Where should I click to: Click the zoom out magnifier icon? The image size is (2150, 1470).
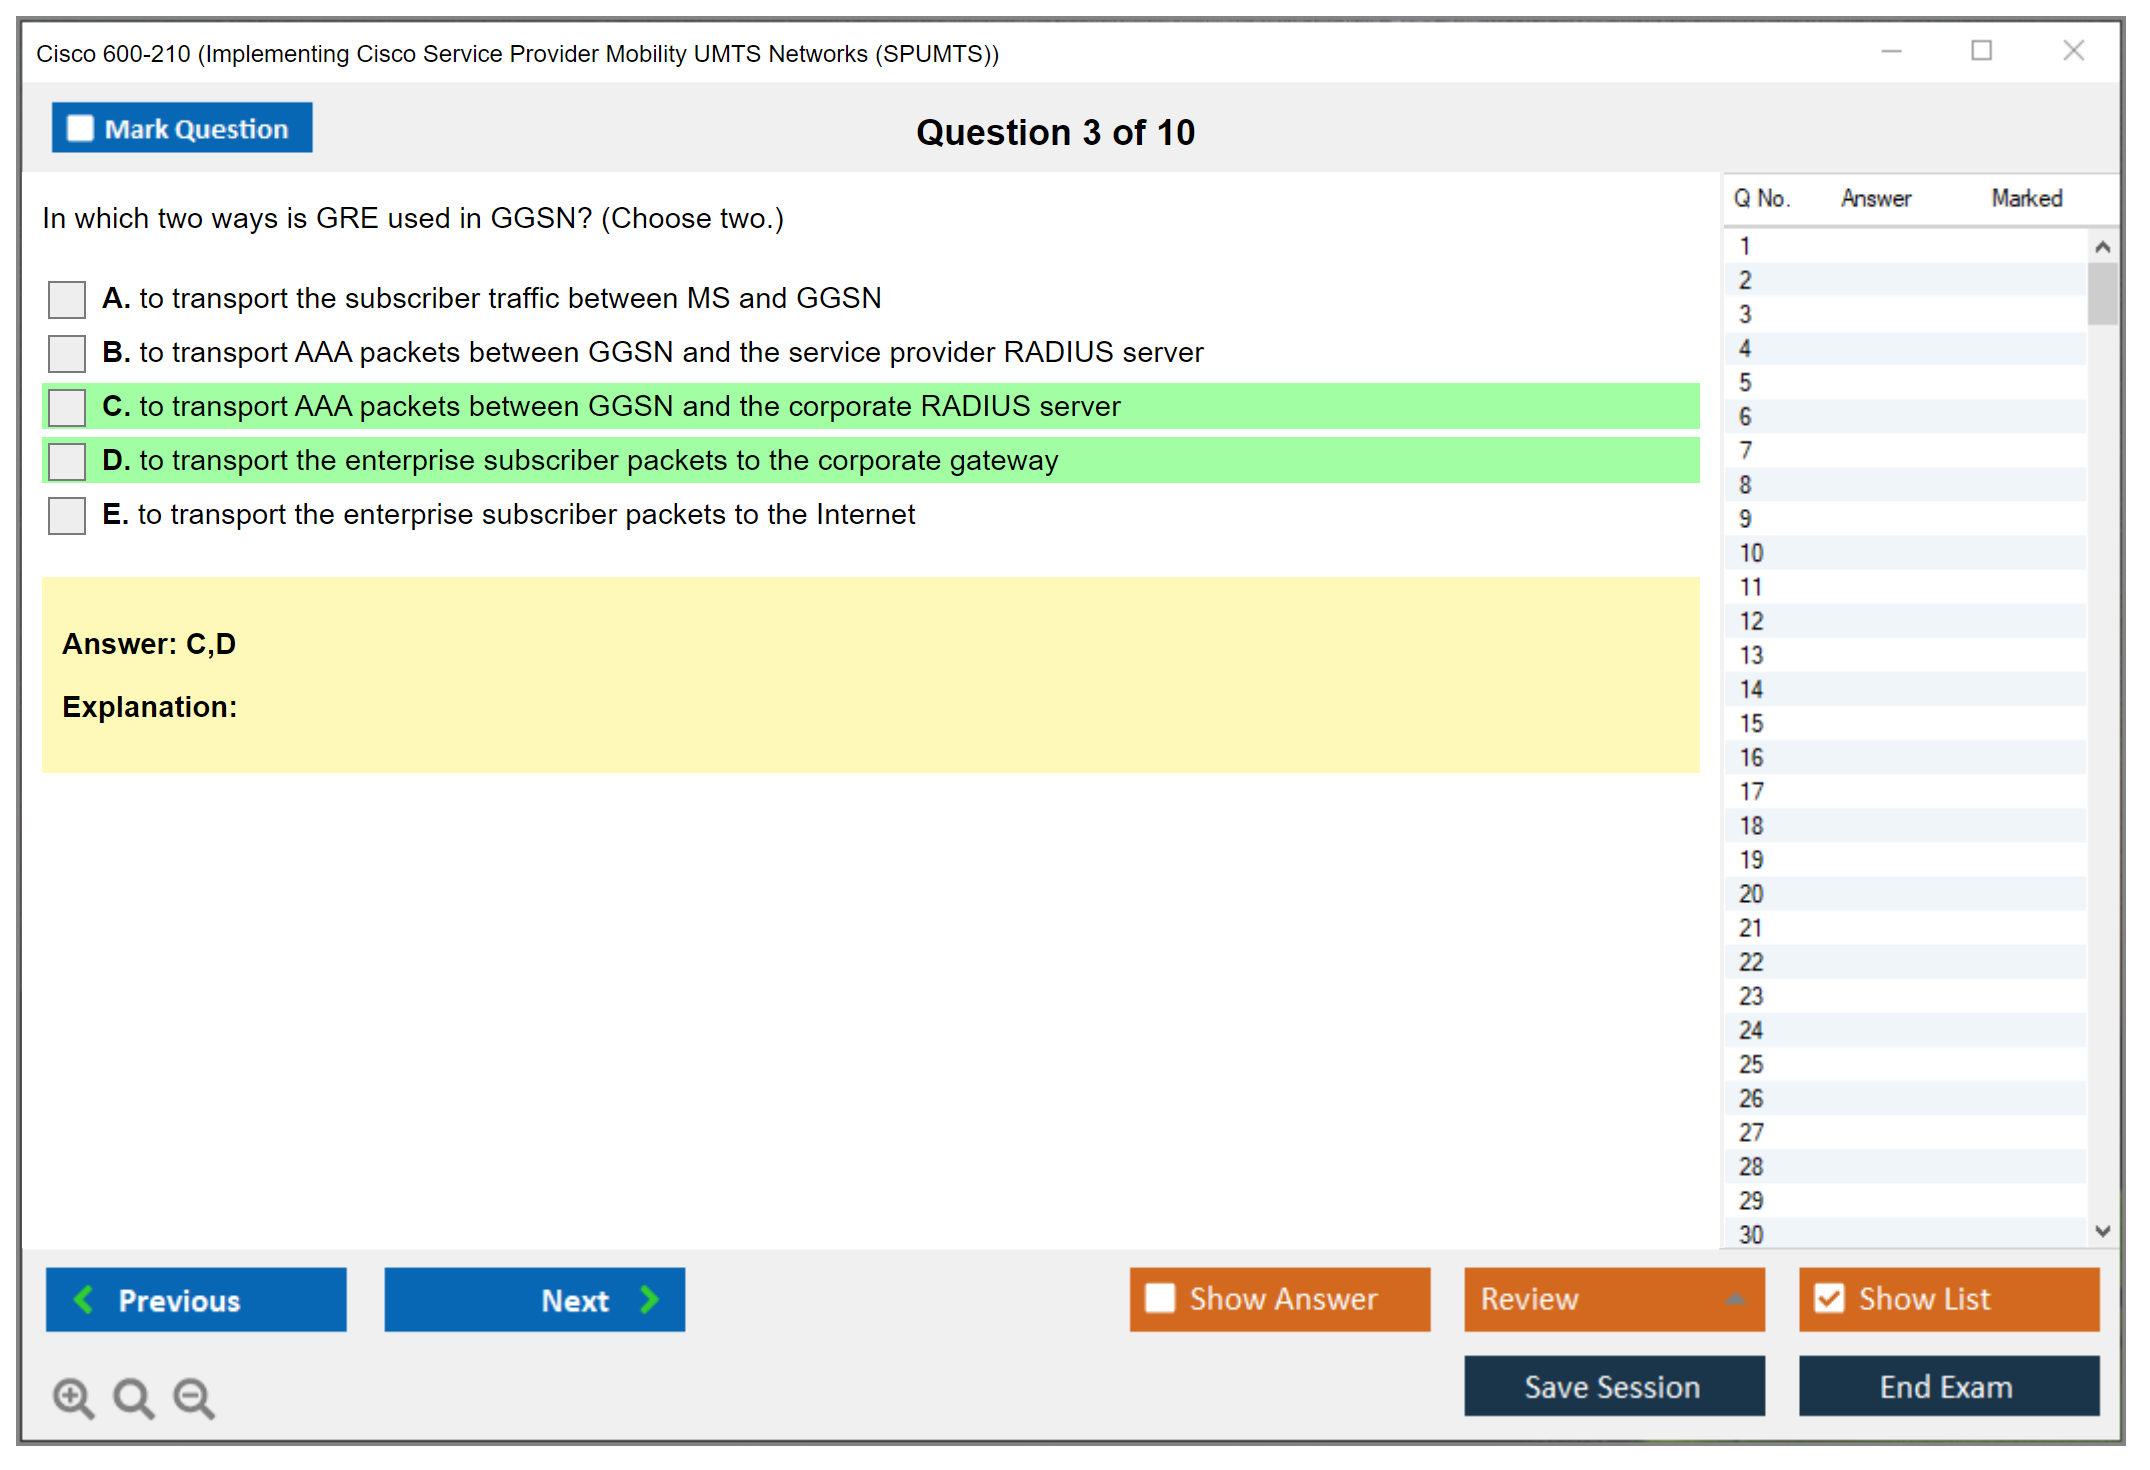194,1397
